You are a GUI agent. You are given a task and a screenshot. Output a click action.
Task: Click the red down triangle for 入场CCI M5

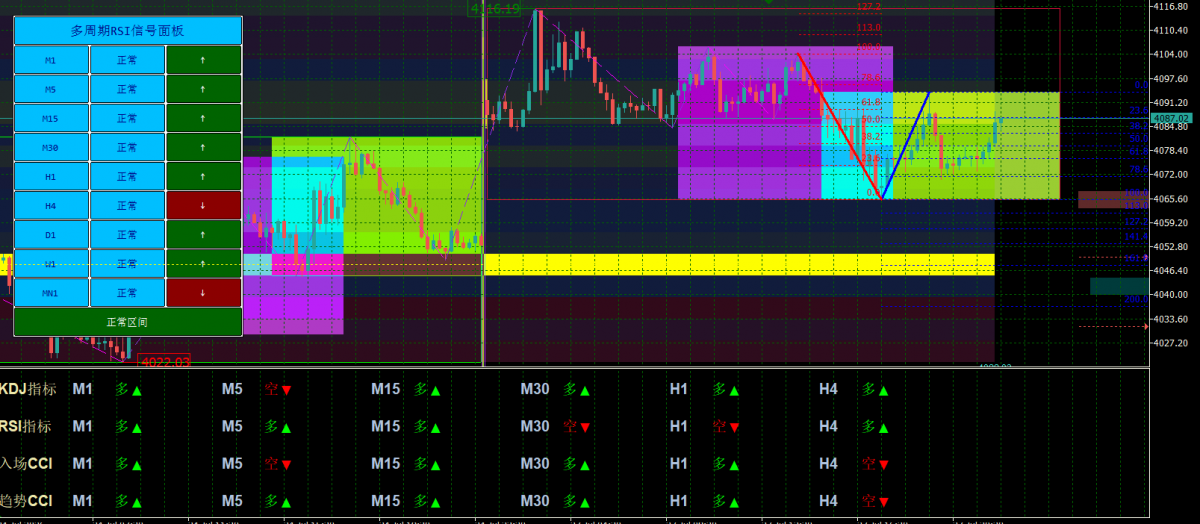[x=286, y=465]
